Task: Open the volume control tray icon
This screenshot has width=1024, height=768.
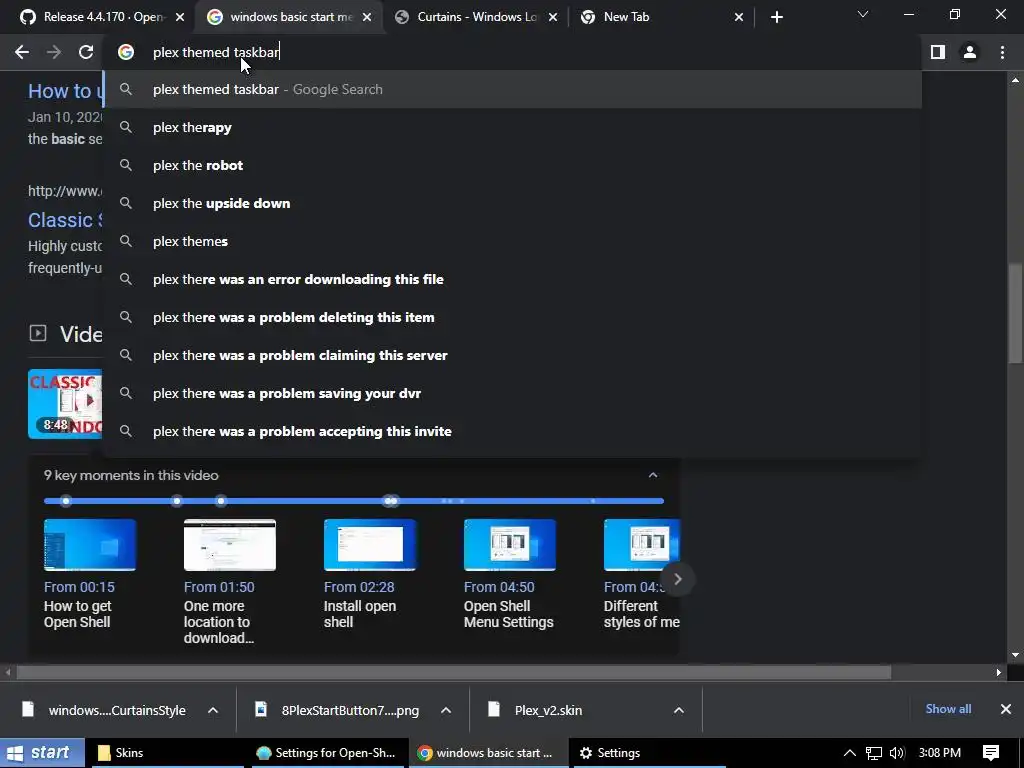Action: point(897,753)
